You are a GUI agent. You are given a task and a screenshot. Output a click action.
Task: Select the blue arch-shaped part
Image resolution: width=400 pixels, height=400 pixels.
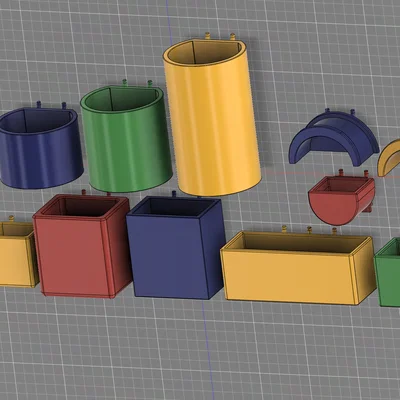coord(333,137)
